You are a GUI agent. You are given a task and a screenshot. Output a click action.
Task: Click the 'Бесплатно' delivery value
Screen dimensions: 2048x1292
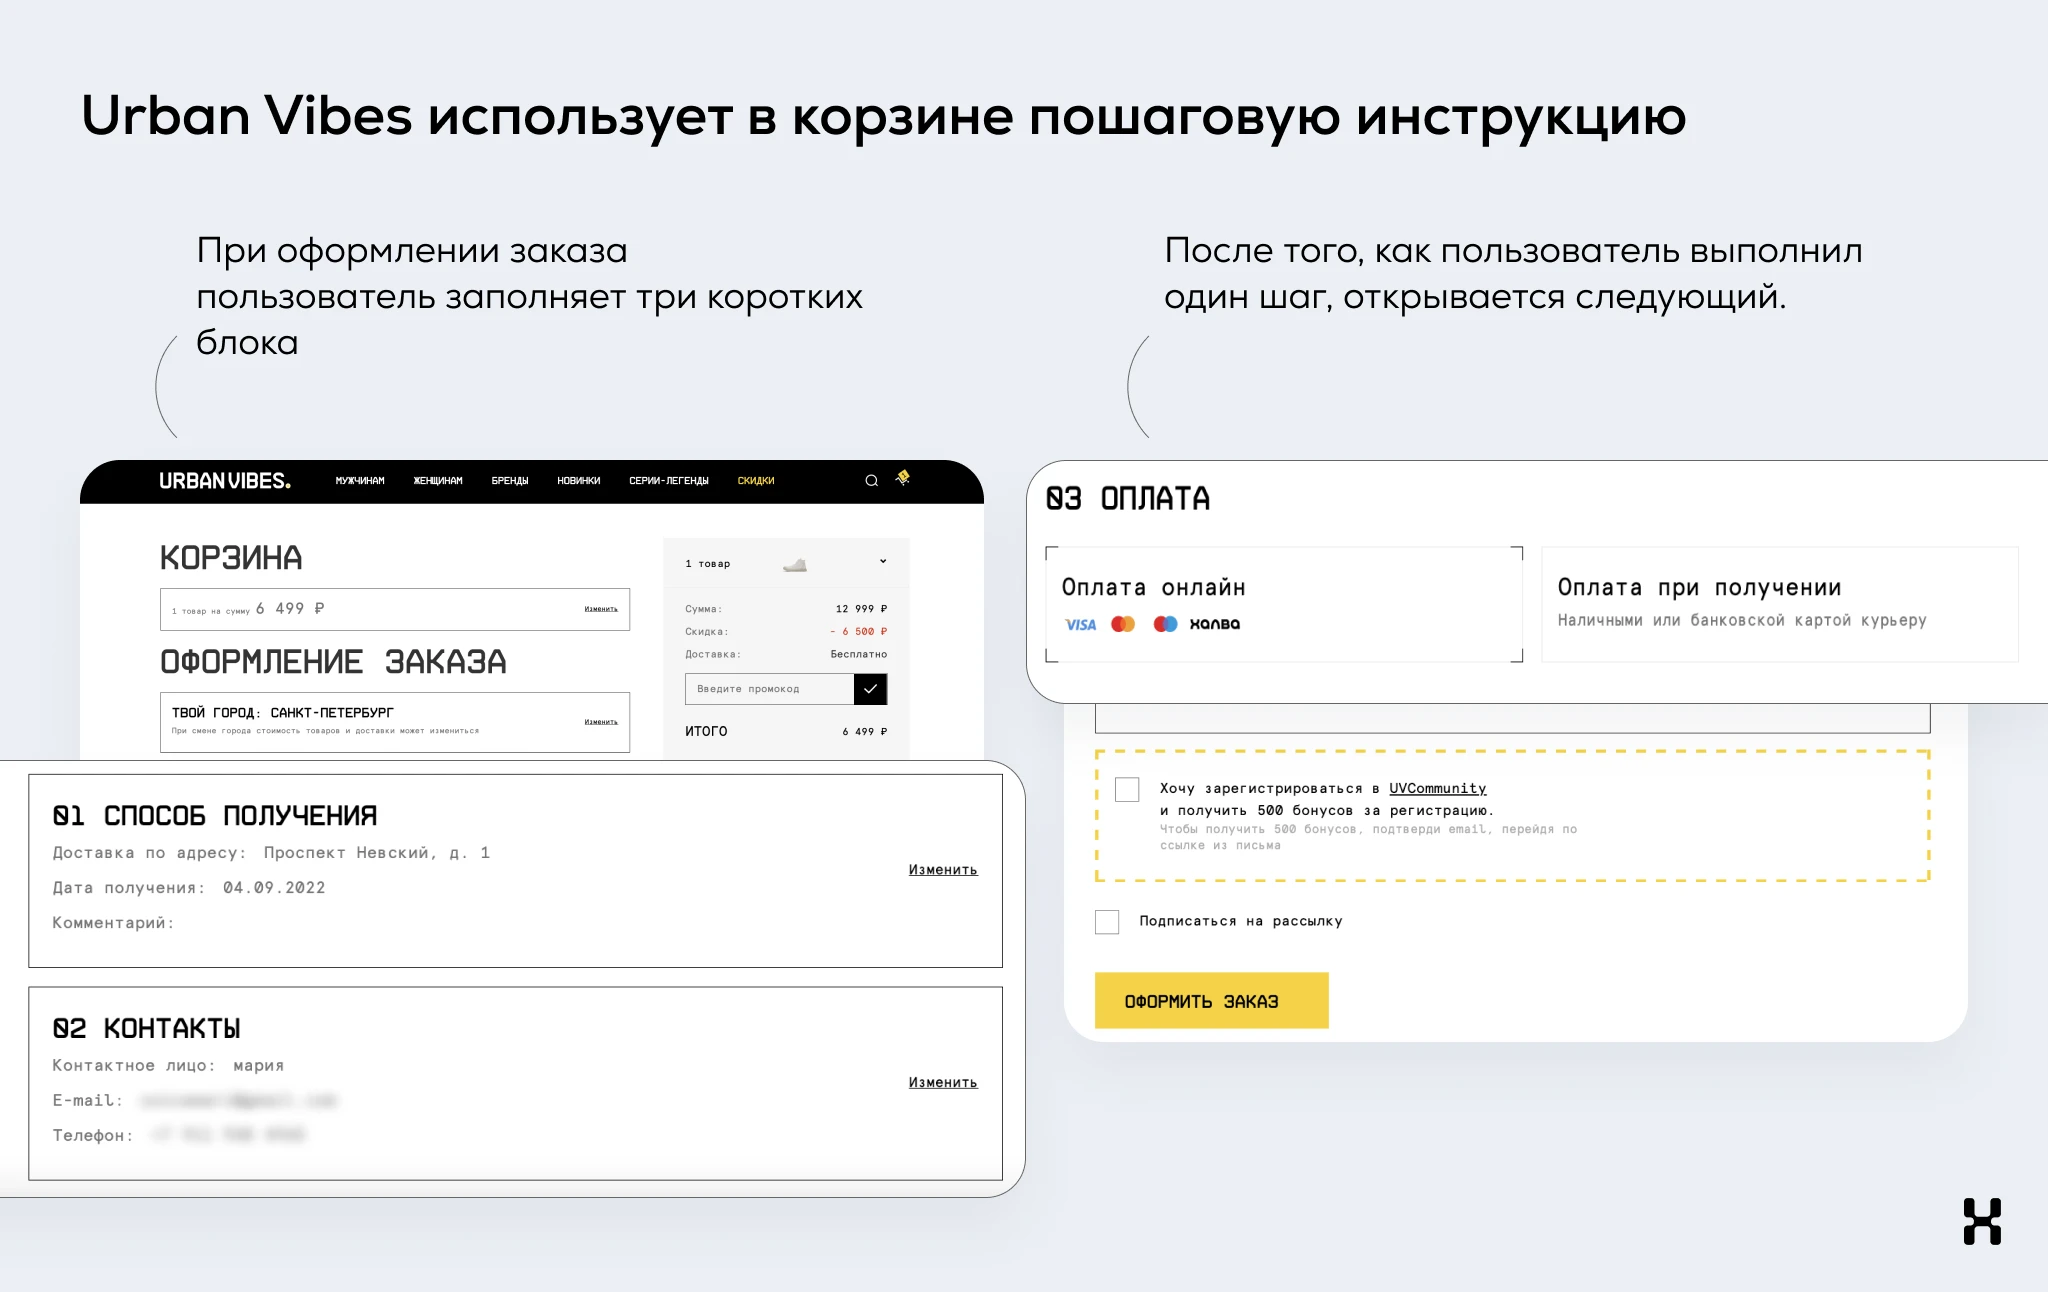click(x=859, y=654)
